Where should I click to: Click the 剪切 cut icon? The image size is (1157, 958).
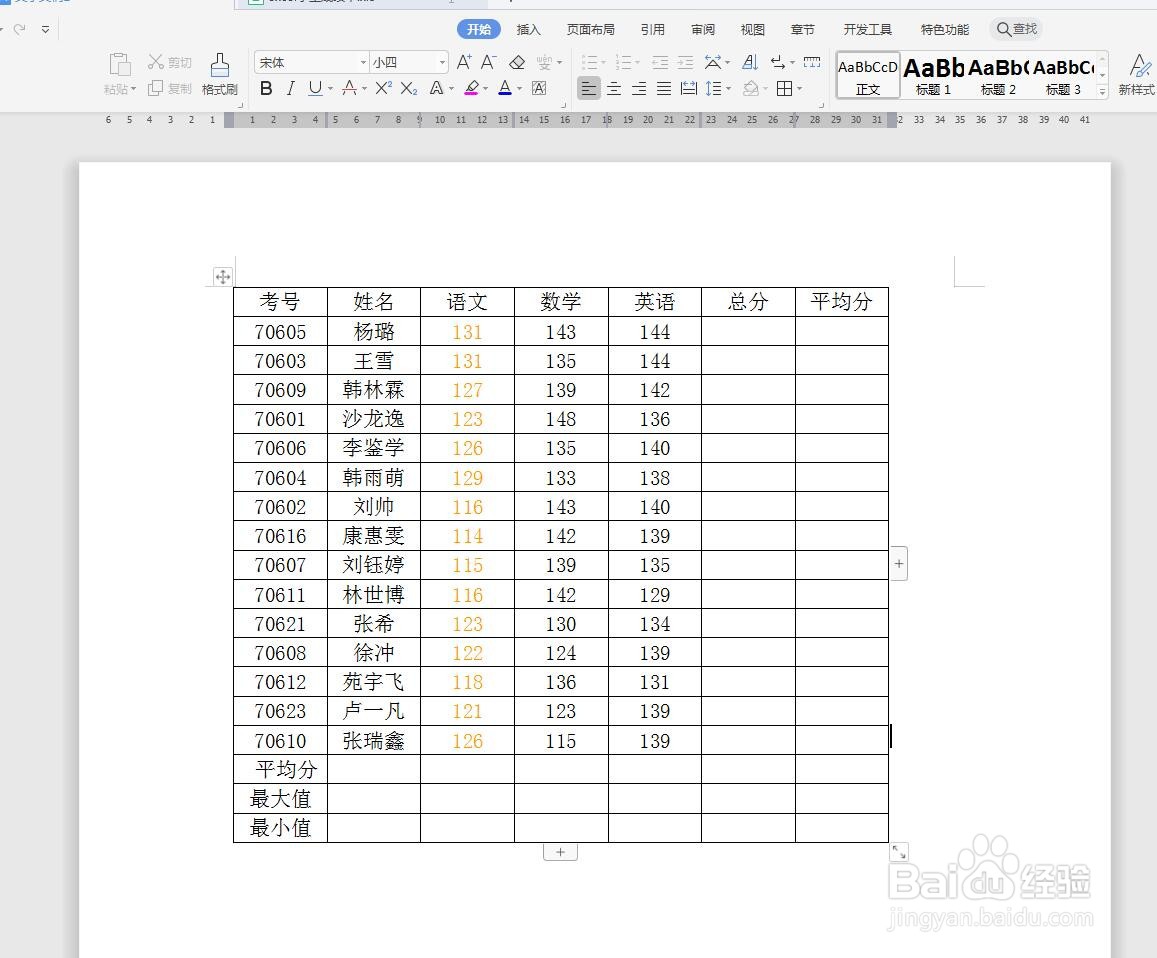pos(170,61)
